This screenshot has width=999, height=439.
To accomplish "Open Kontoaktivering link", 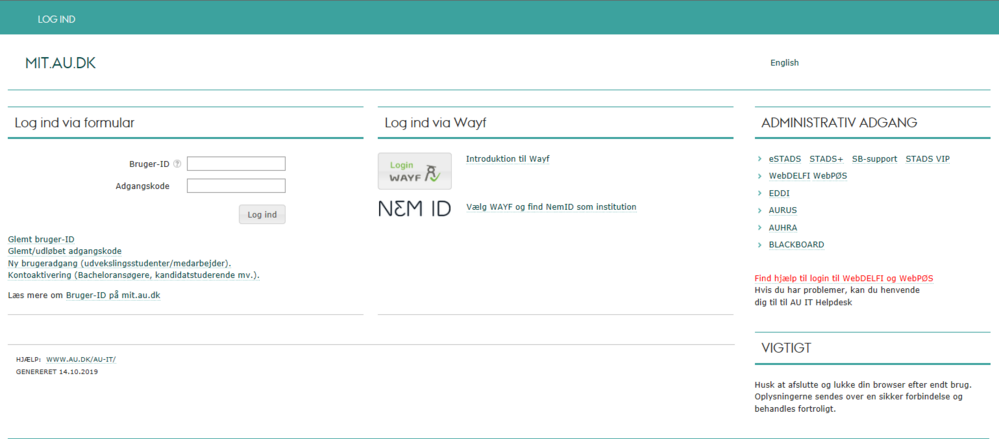I will 134,275.
